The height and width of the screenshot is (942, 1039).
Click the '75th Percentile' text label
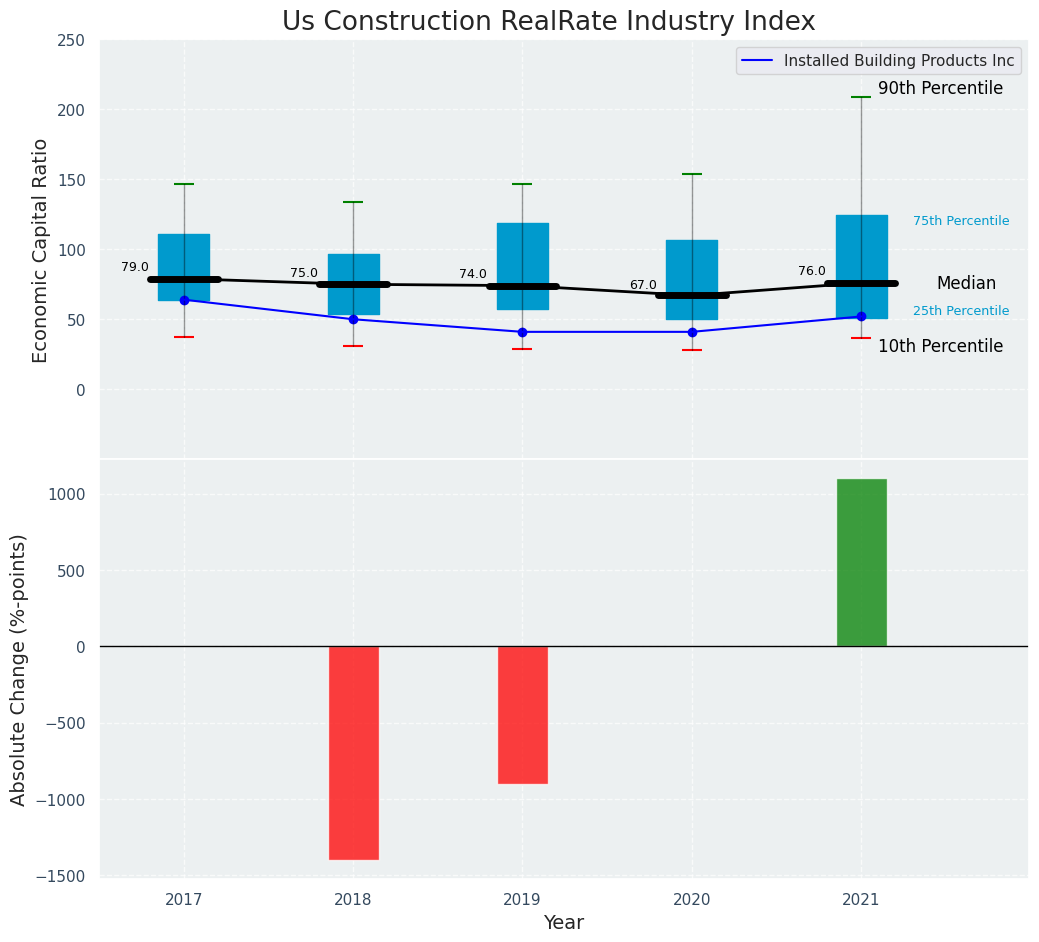click(x=960, y=221)
